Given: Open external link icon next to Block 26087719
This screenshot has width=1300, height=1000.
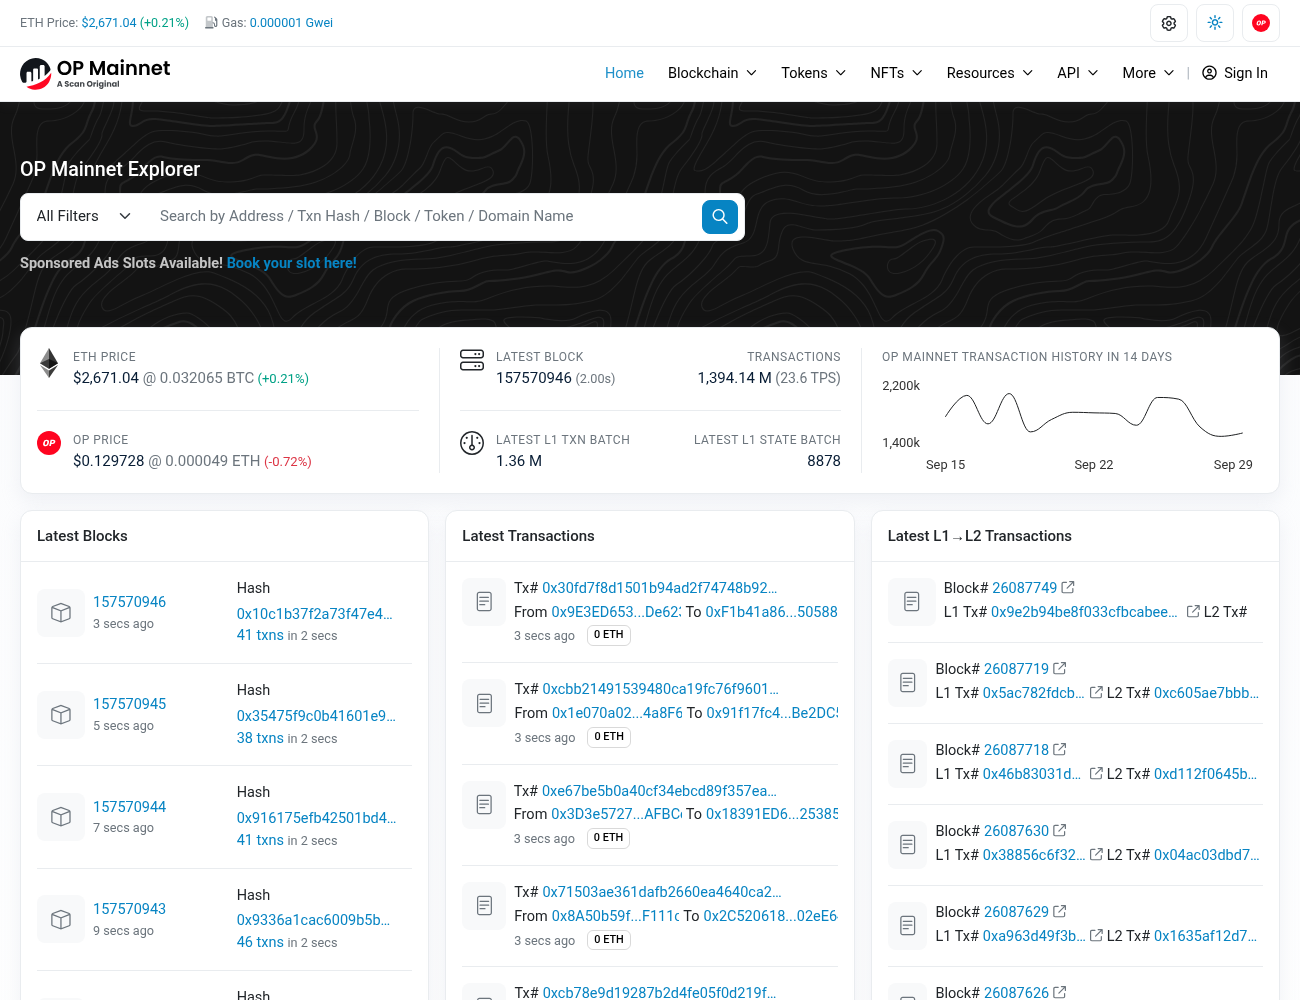Looking at the screenshot, I should (1060, 668).
